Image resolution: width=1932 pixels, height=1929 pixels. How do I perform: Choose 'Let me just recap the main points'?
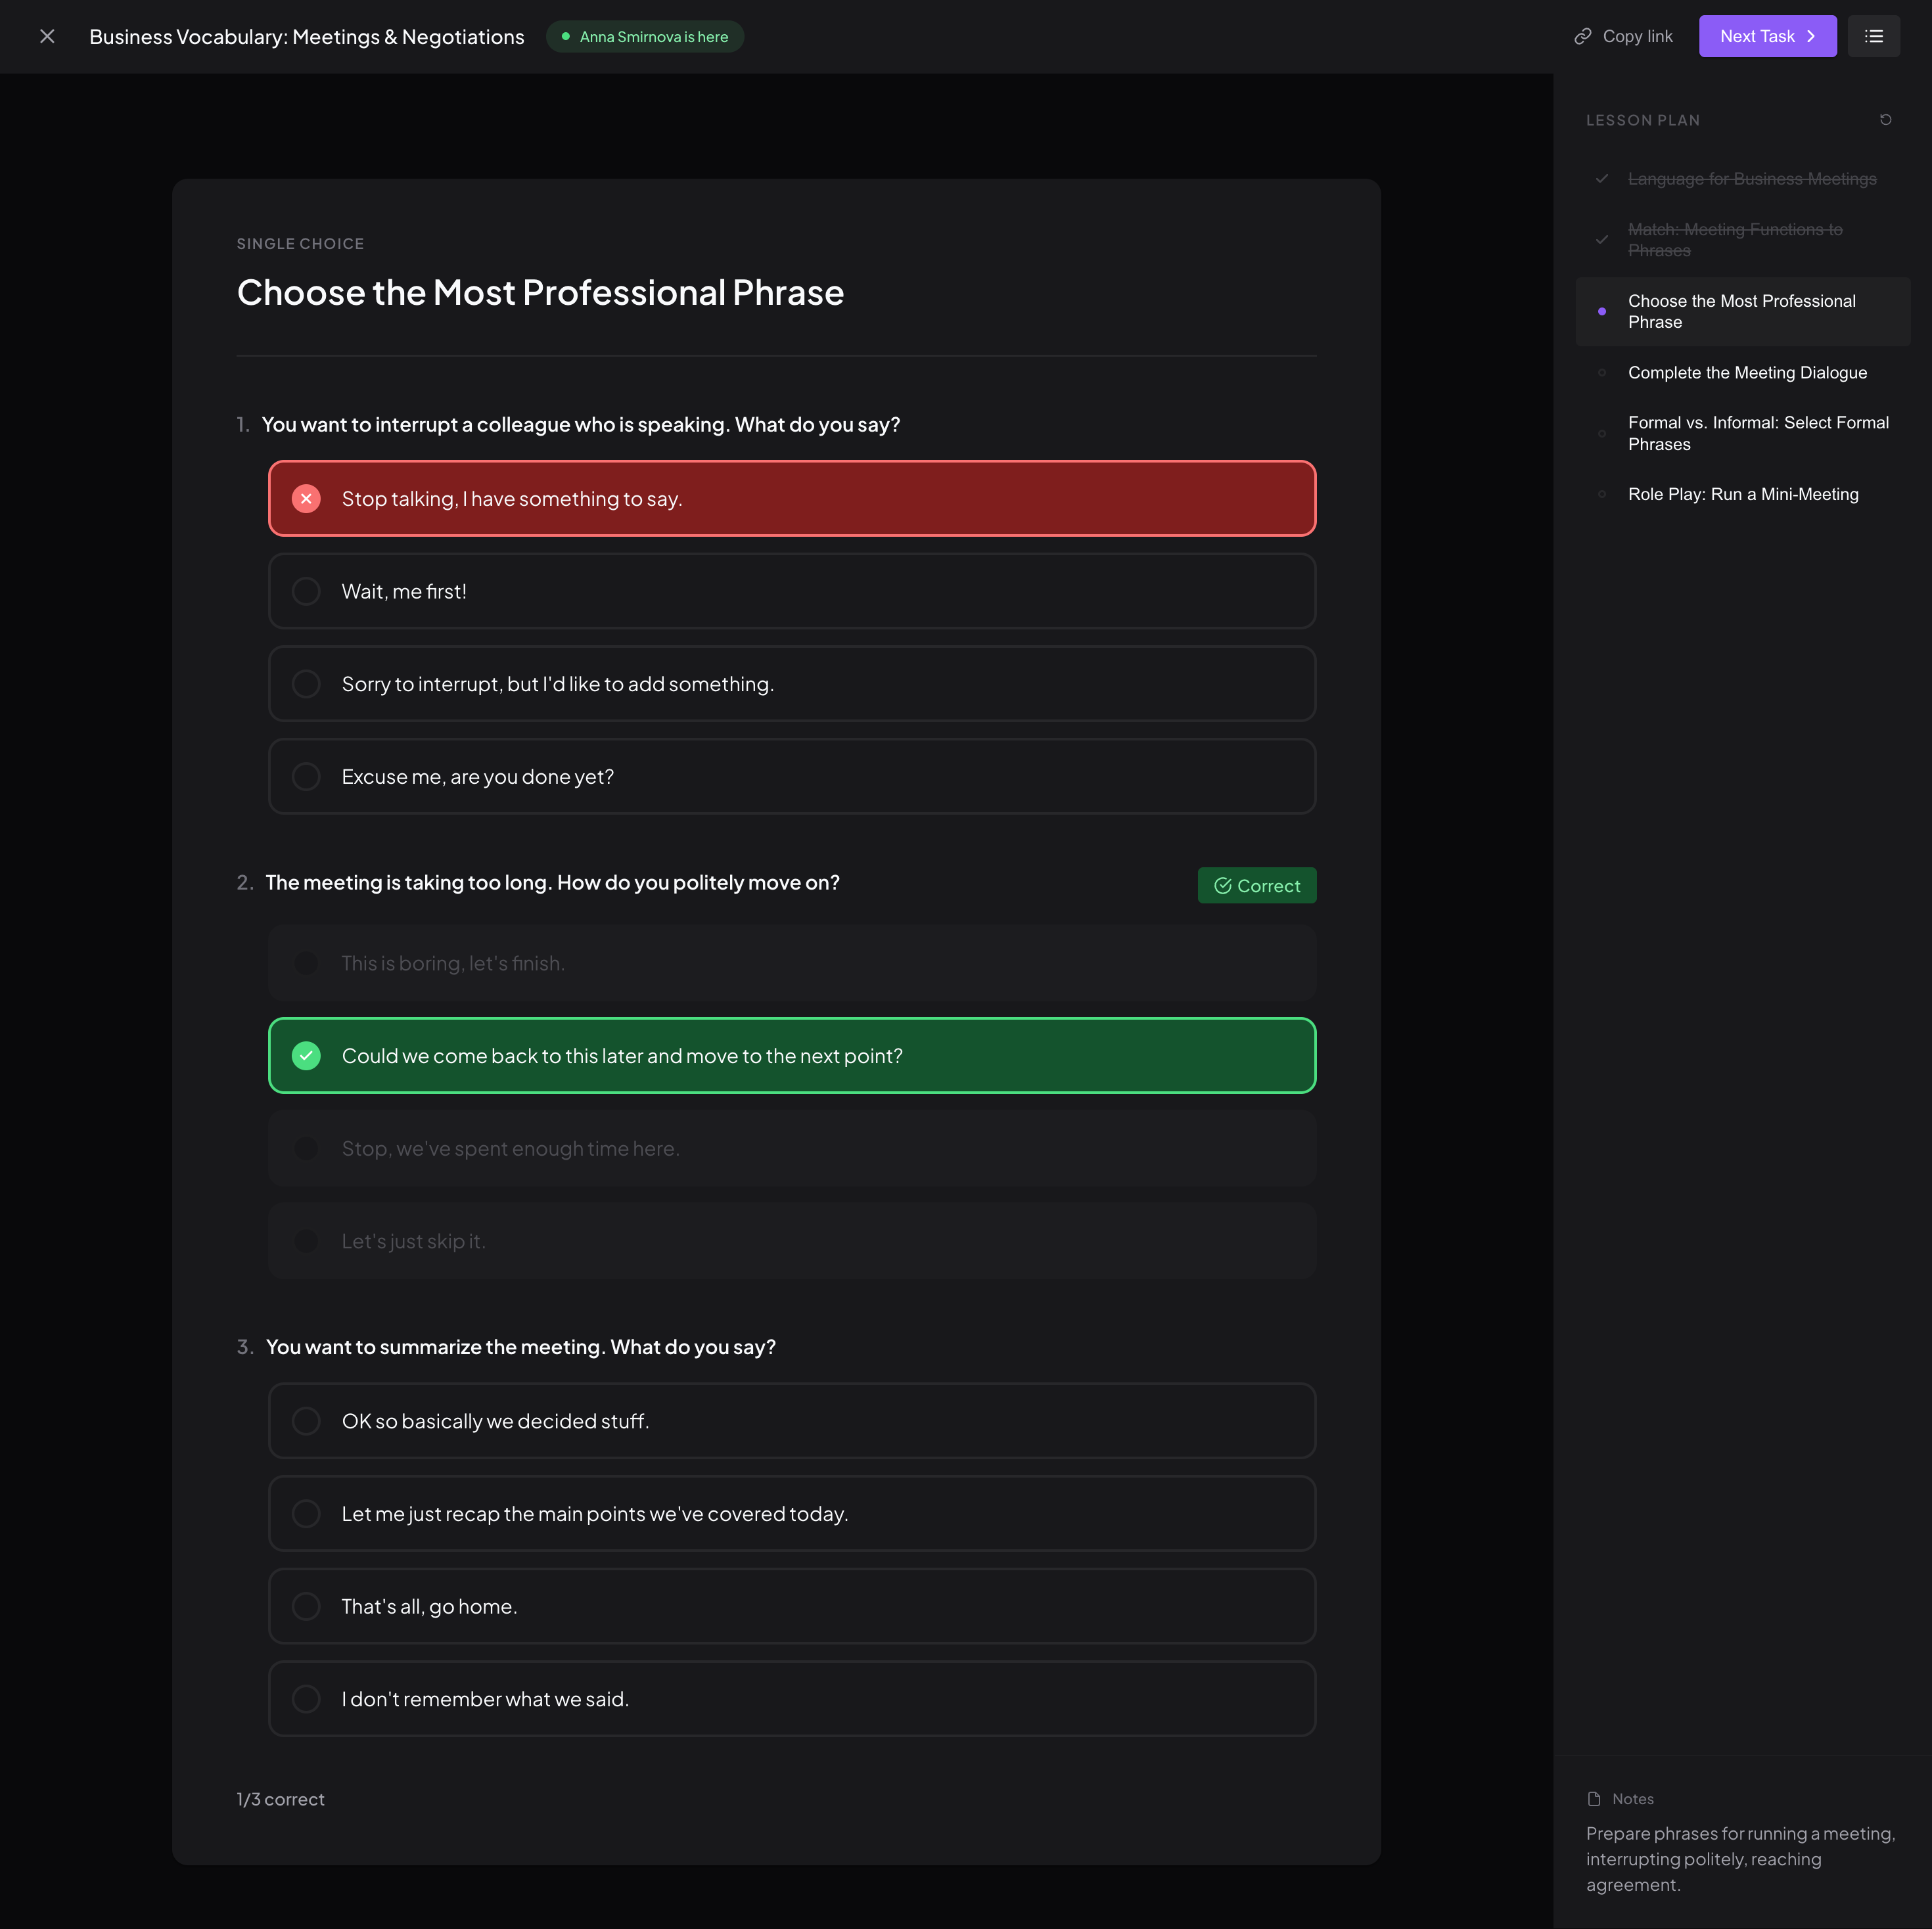click(792, 1514)
